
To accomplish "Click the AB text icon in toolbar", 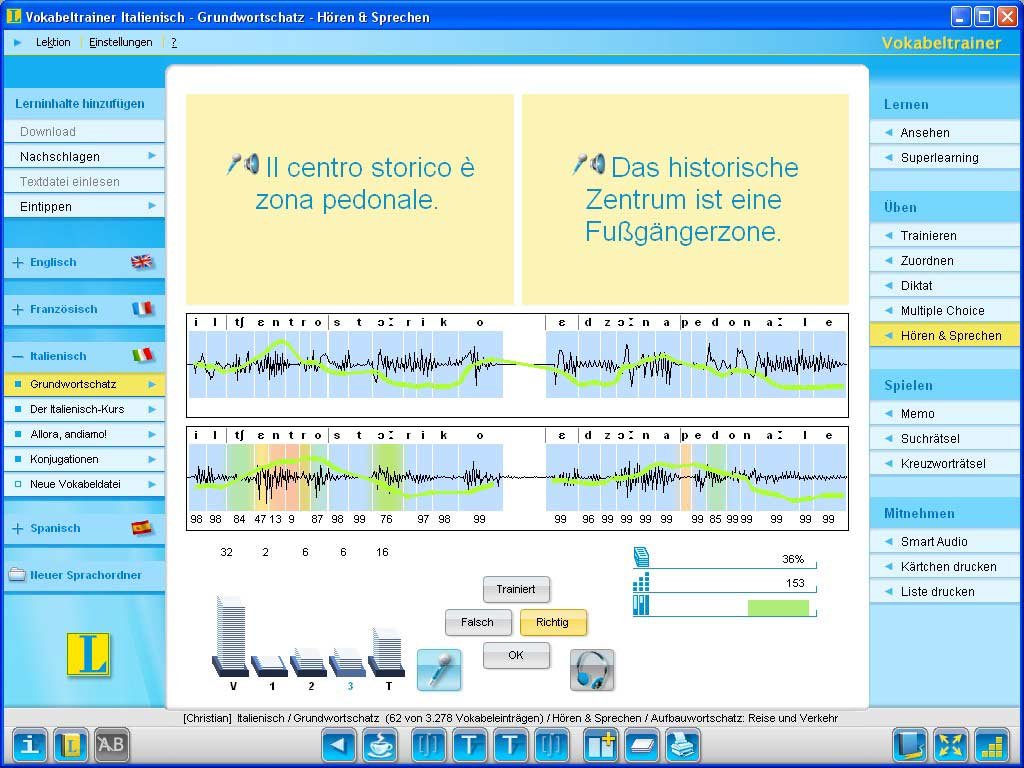I will pos(112,745).
